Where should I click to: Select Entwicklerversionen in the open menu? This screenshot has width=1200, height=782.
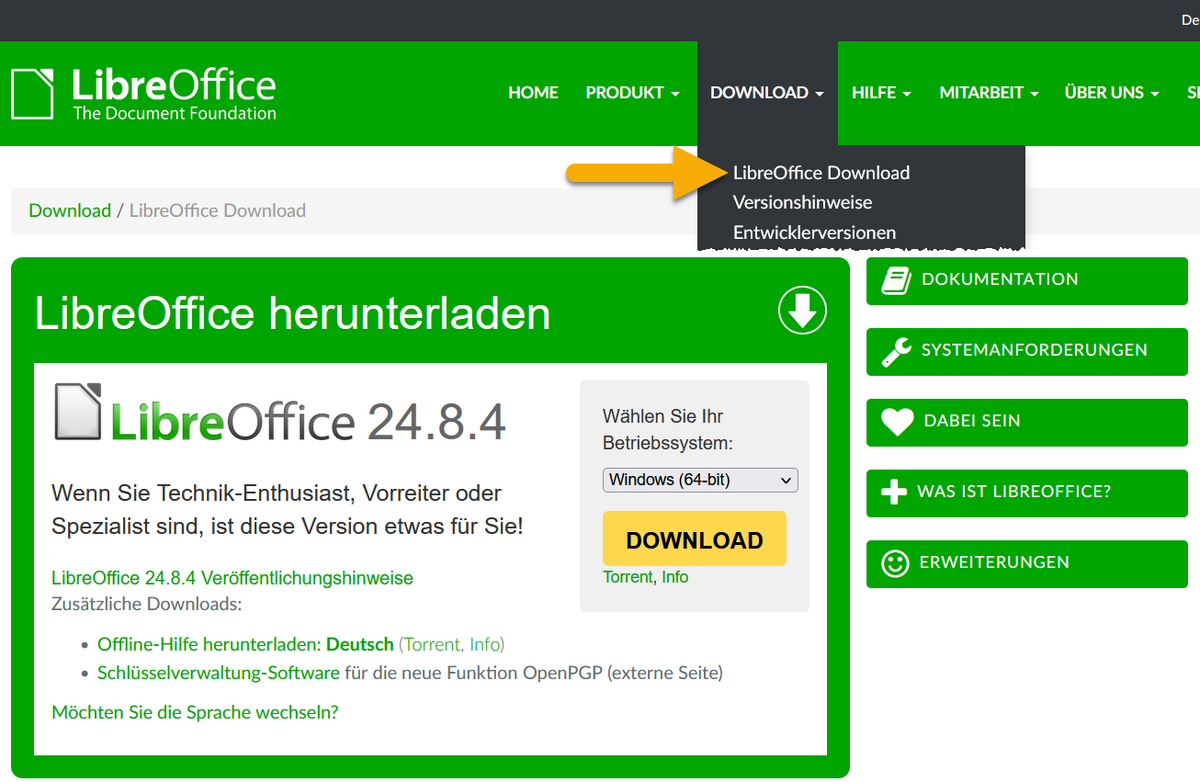tap(815, 232)
